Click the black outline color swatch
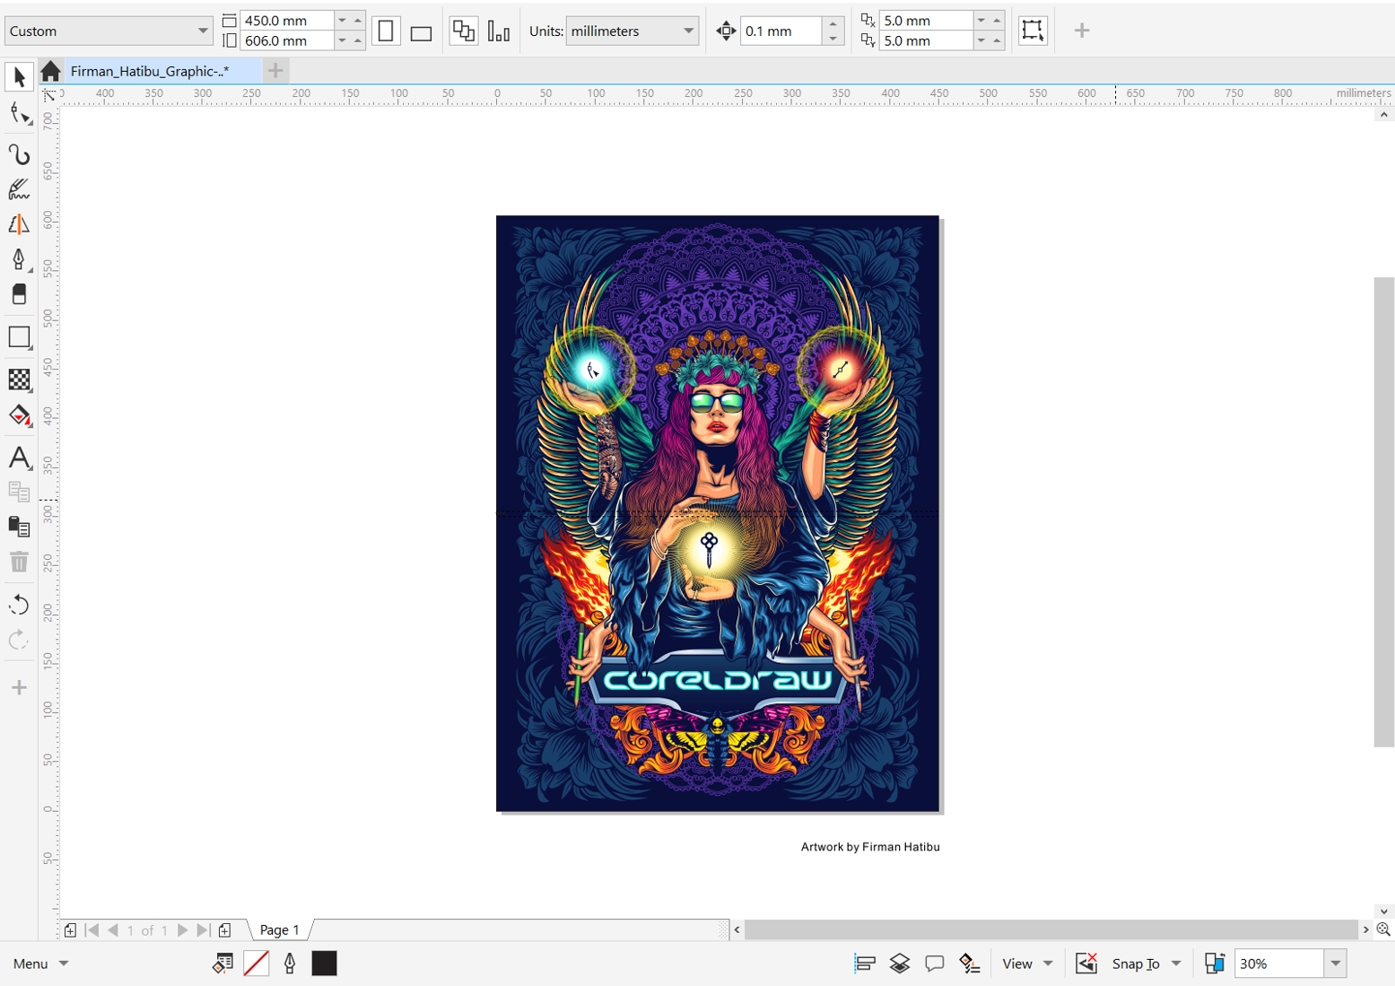 tap(324, 963)
